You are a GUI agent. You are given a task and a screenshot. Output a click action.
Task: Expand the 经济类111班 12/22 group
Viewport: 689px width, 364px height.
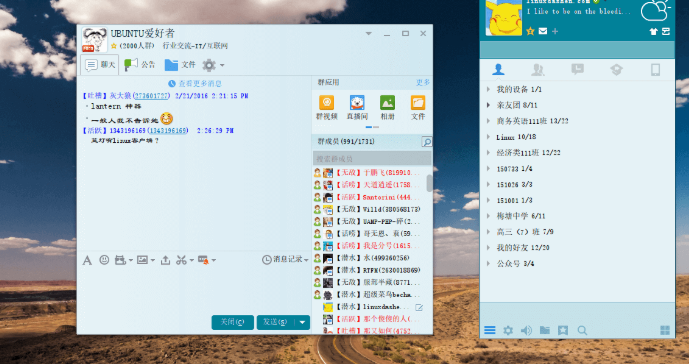[488, 153]
